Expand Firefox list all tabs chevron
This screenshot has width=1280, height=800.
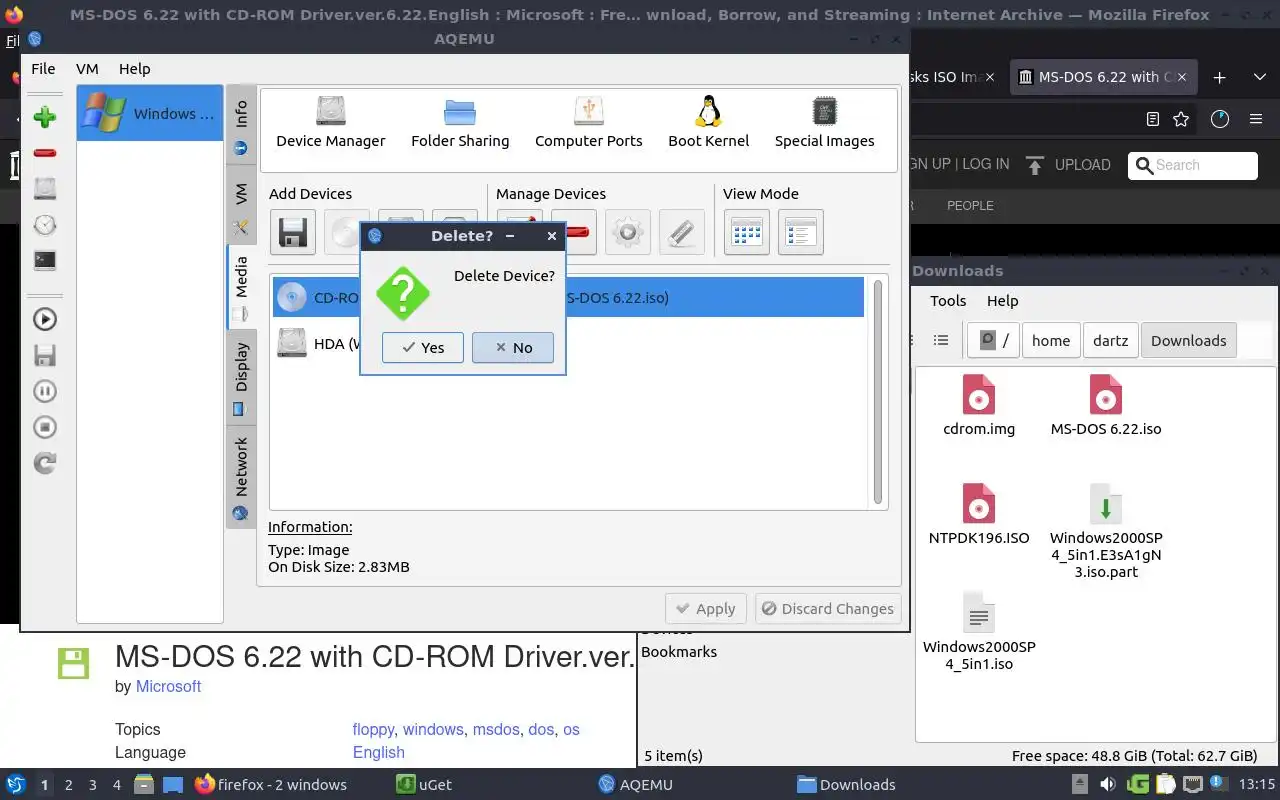coord(1260,77)
